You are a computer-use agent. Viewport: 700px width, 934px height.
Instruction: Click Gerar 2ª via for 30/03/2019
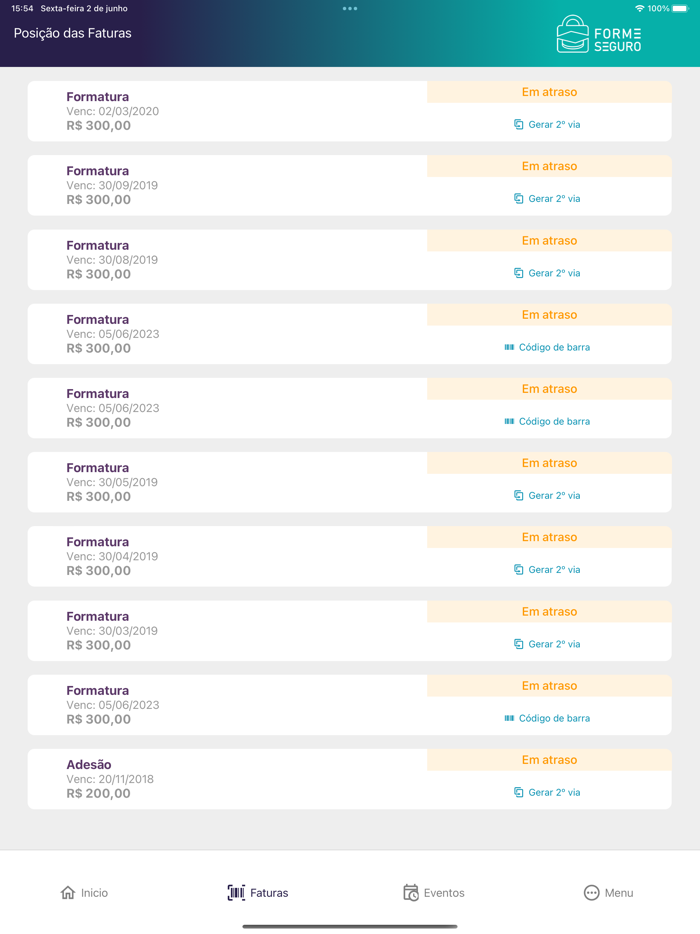[547, 644]
